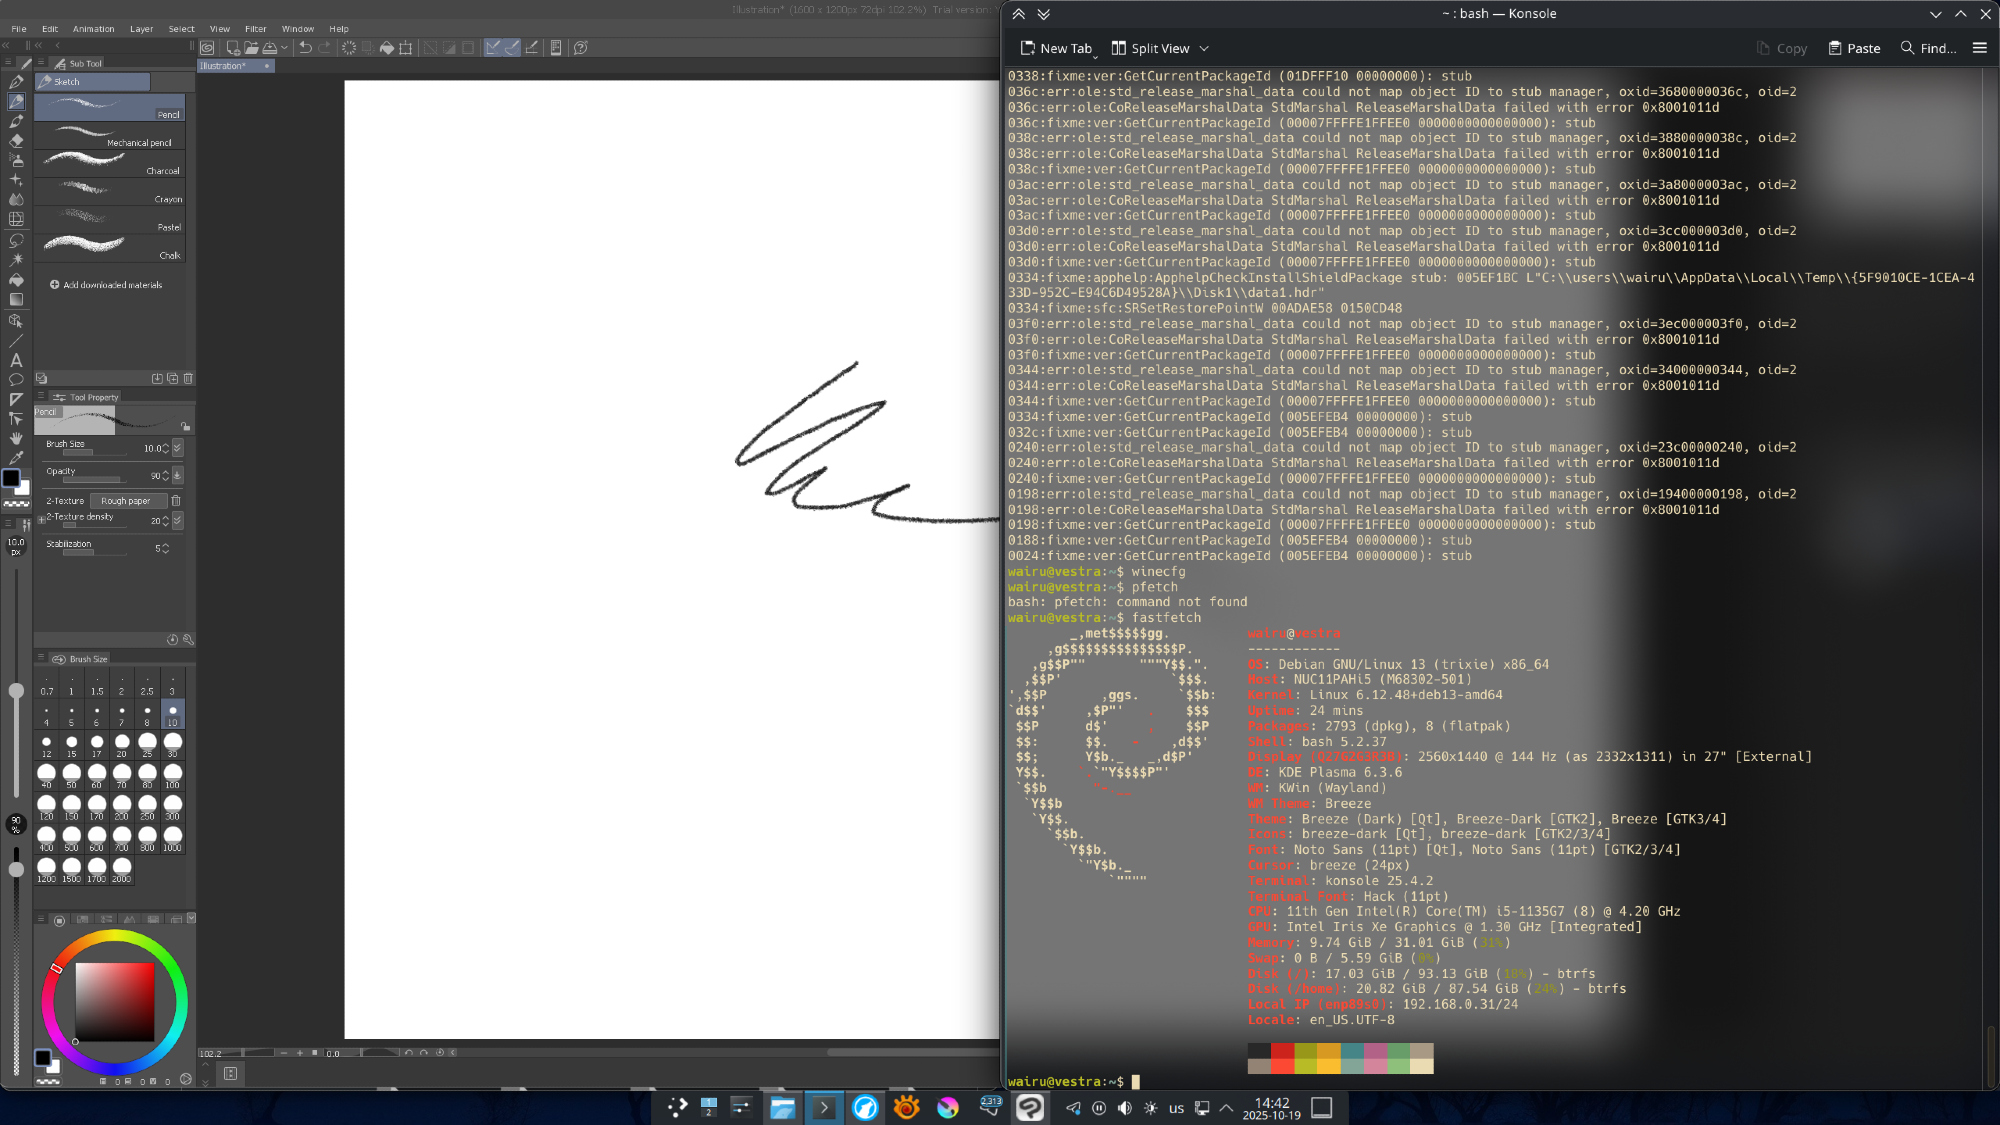This screenshot has width=2000, height=1125.
Task: Click Add downloaded materials
Action: pyautogui.click(x=106, y=285)
